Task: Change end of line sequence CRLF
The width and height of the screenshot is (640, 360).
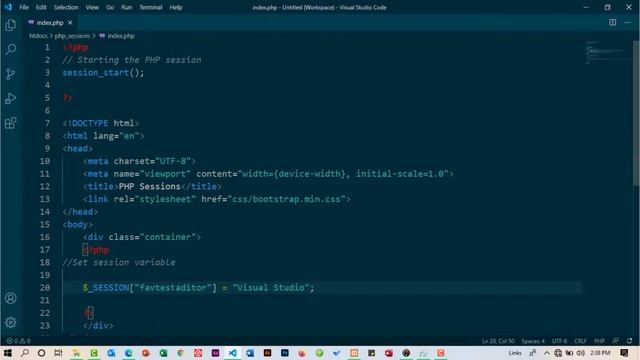Action: point(580,341)
